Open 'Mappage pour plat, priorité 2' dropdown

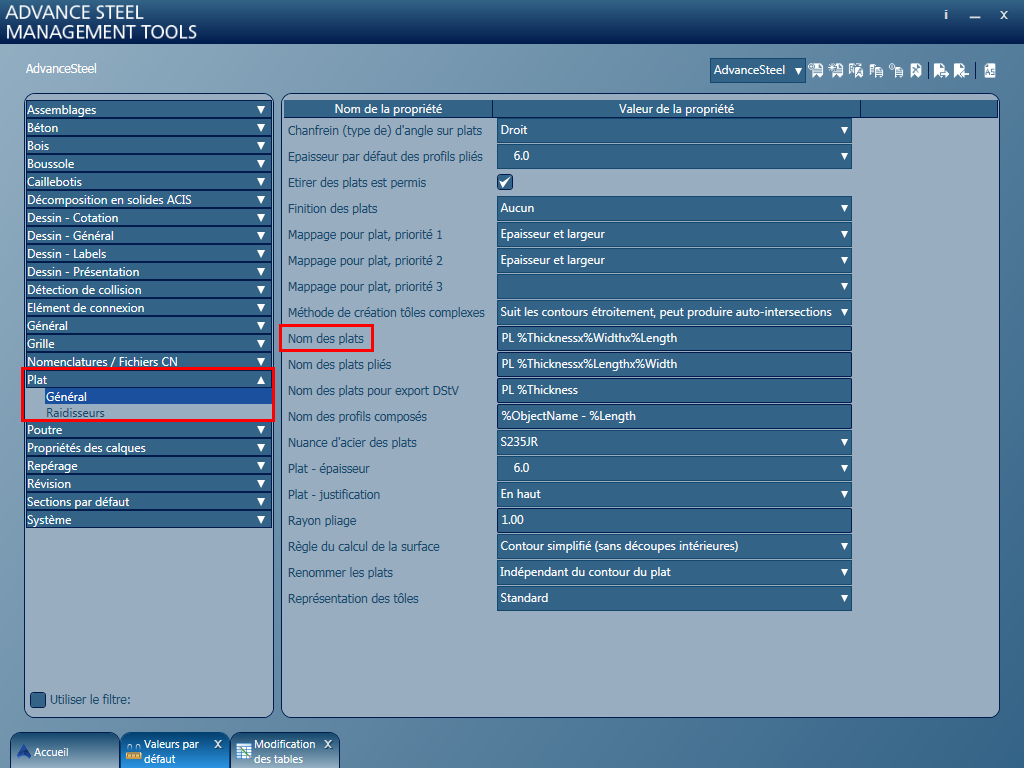coord(674,261)
